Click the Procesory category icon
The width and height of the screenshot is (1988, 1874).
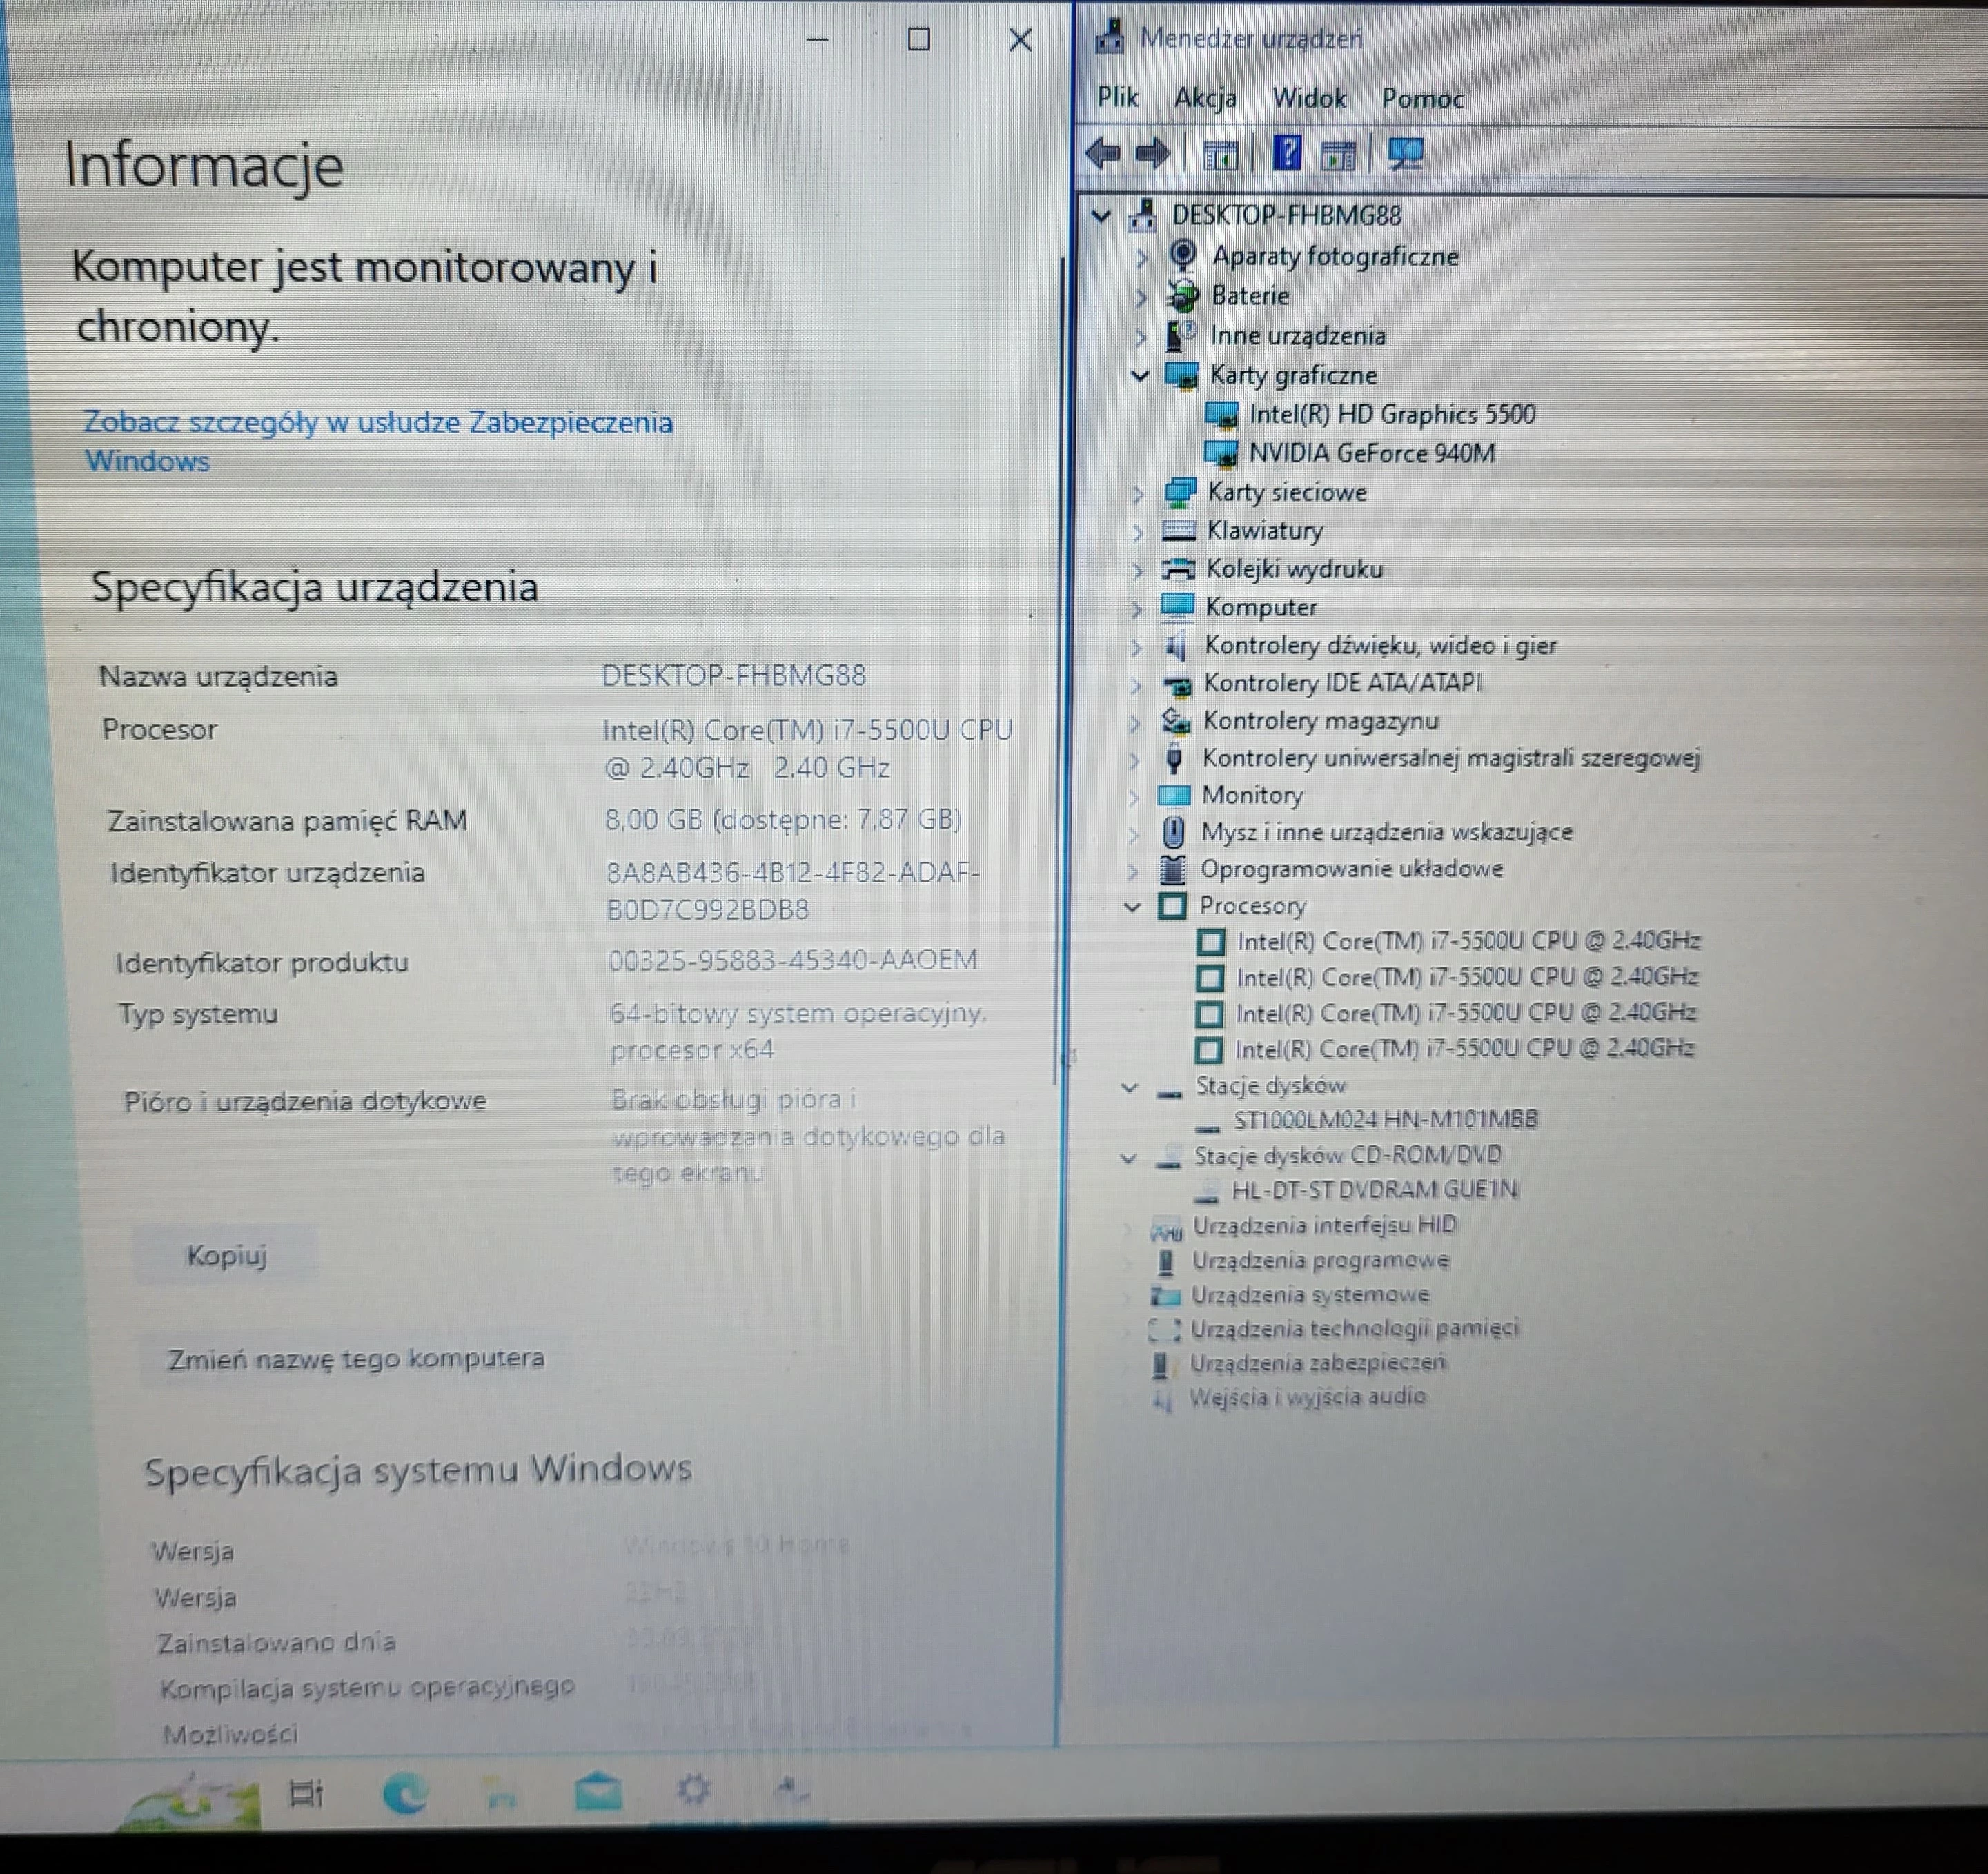click(x=1171, y=906)
